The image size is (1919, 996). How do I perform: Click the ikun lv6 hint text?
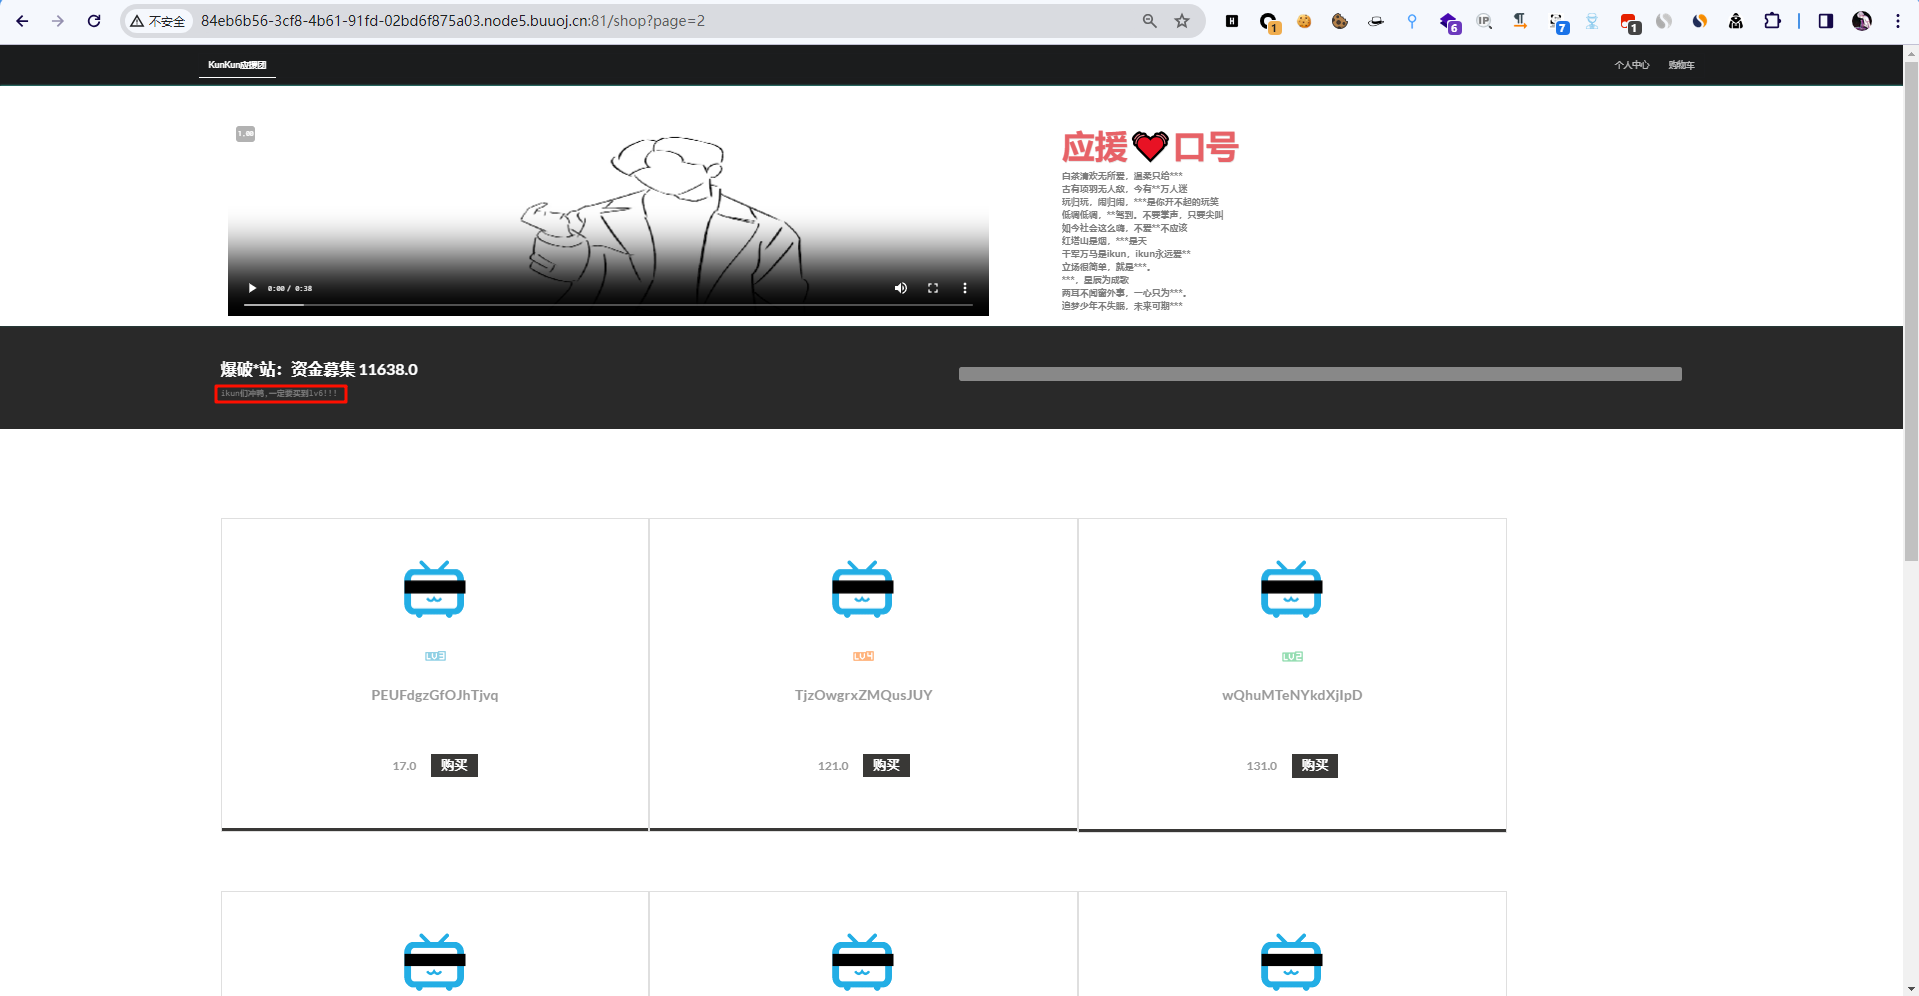[x=280, y=394]
